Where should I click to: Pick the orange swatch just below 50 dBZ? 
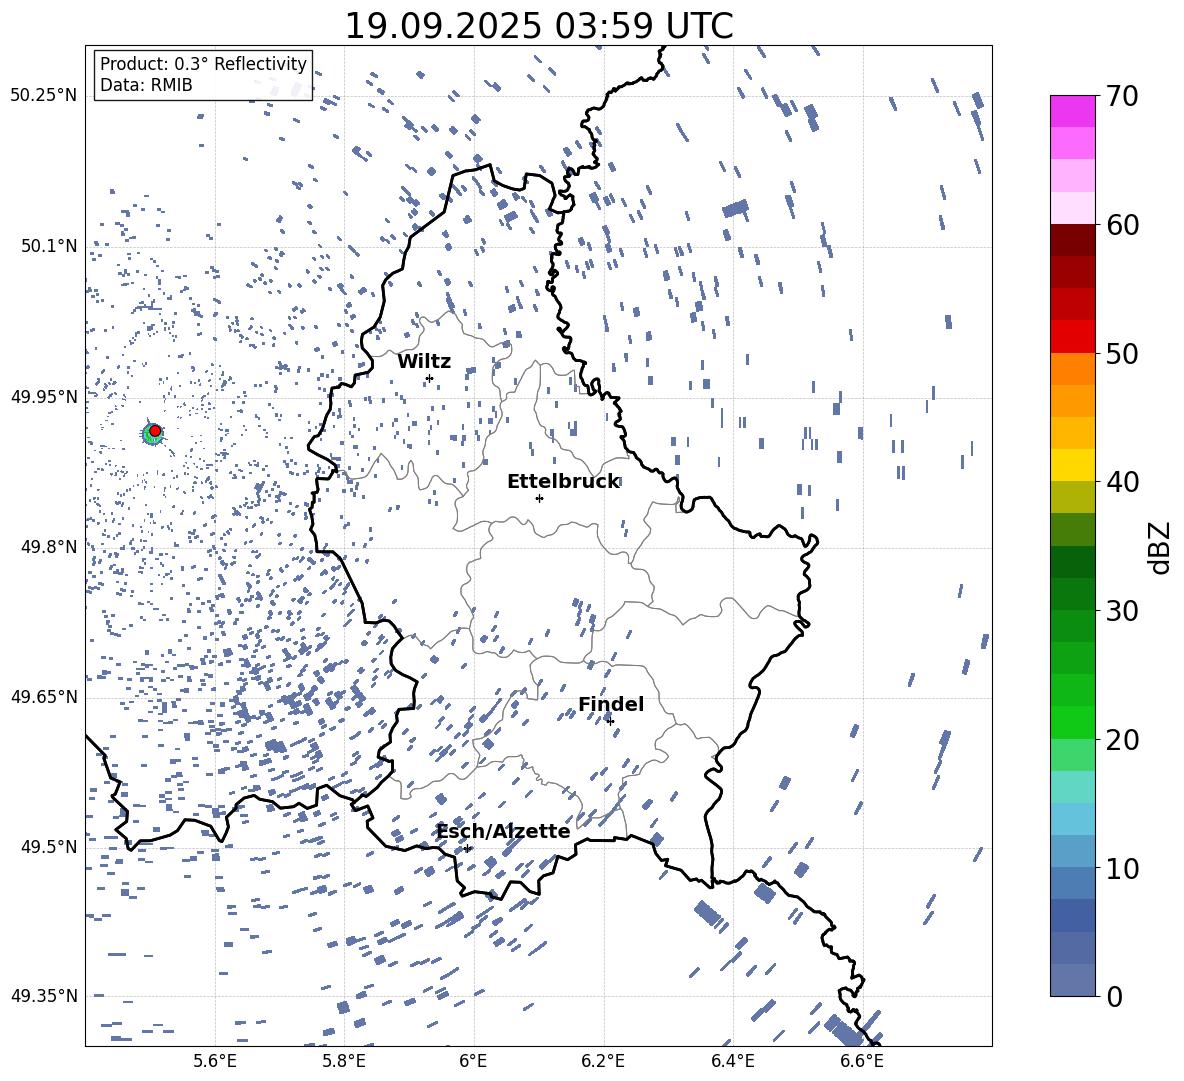pyautogui.click(x=1073, y=369)
